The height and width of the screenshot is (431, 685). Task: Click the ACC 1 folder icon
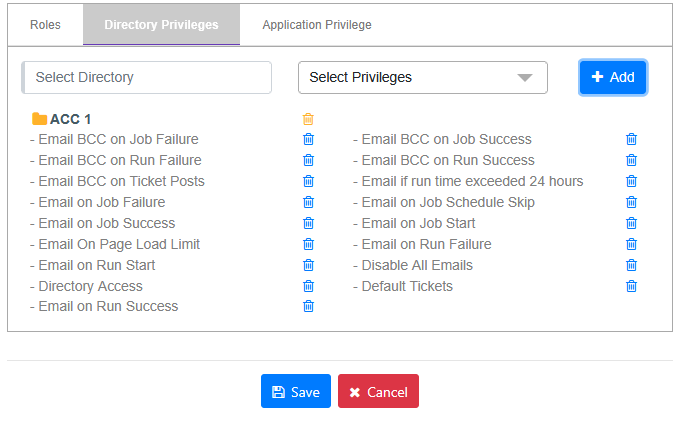pyautogui.click(x=40, y=119)
